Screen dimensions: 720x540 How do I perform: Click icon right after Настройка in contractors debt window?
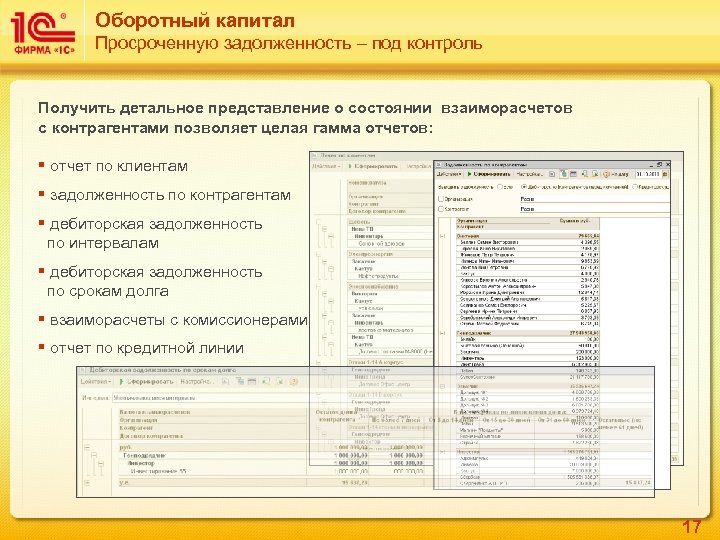tap(552, 174)
